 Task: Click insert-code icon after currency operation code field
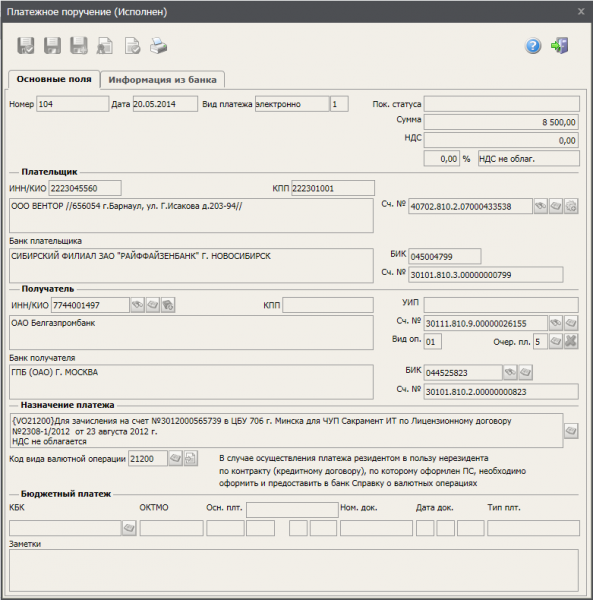(x=191, y=458)
